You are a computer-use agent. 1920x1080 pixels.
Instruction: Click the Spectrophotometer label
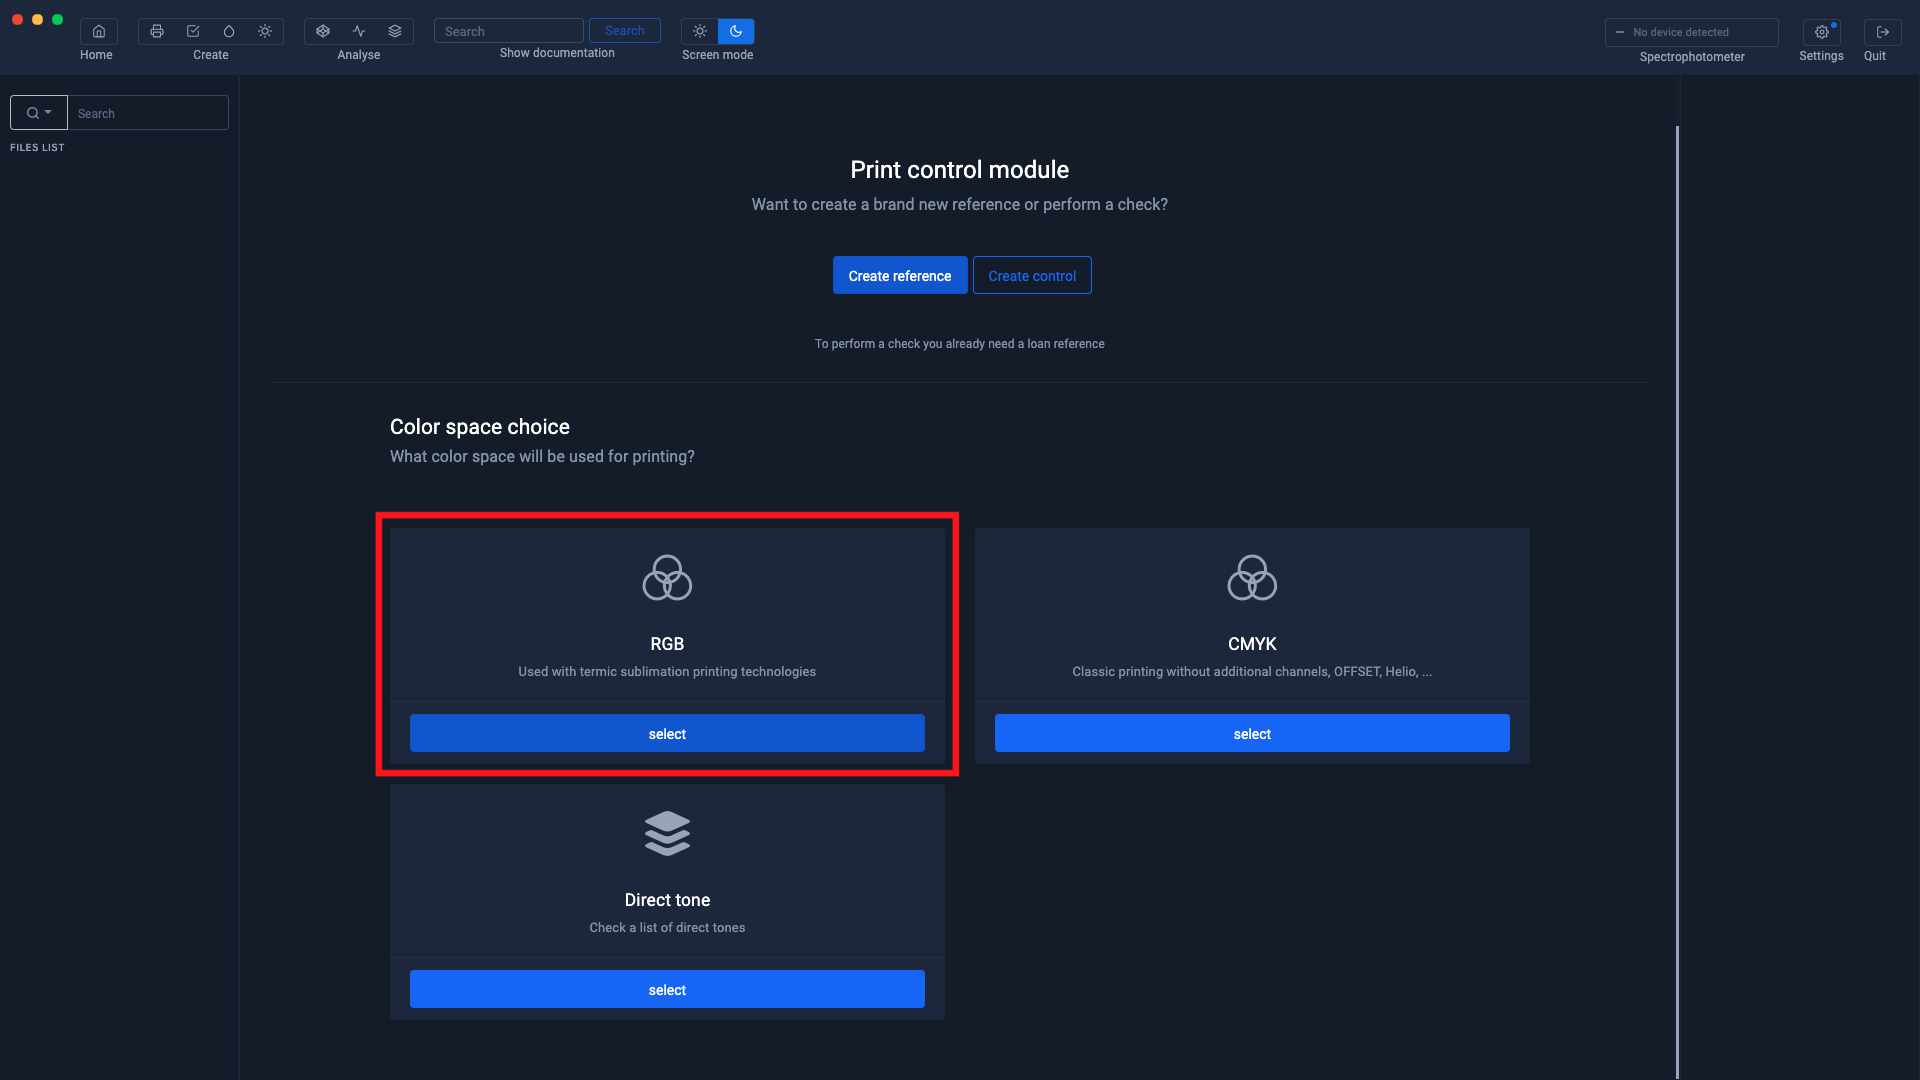click(1692, 57)
